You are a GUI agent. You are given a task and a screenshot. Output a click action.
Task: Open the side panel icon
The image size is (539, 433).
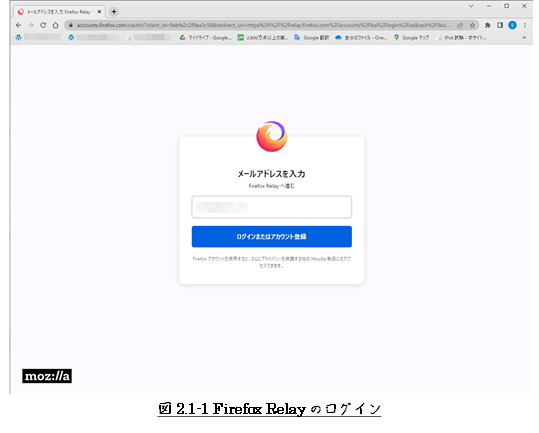coord(500,25)
